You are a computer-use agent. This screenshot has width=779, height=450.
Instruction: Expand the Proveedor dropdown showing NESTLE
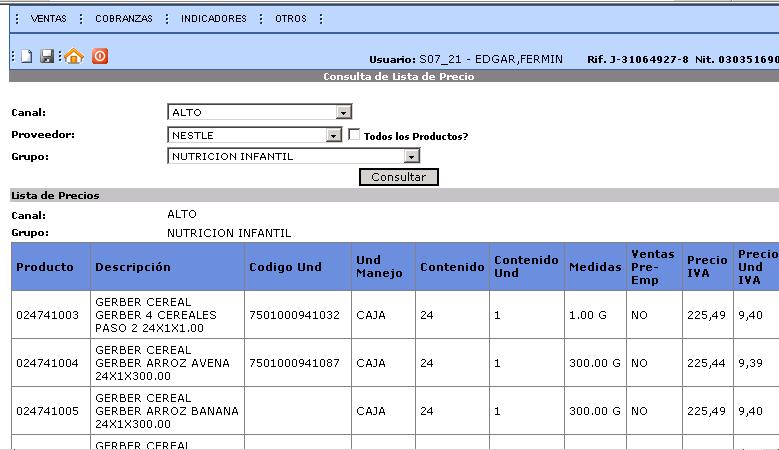tap(333, 135)
